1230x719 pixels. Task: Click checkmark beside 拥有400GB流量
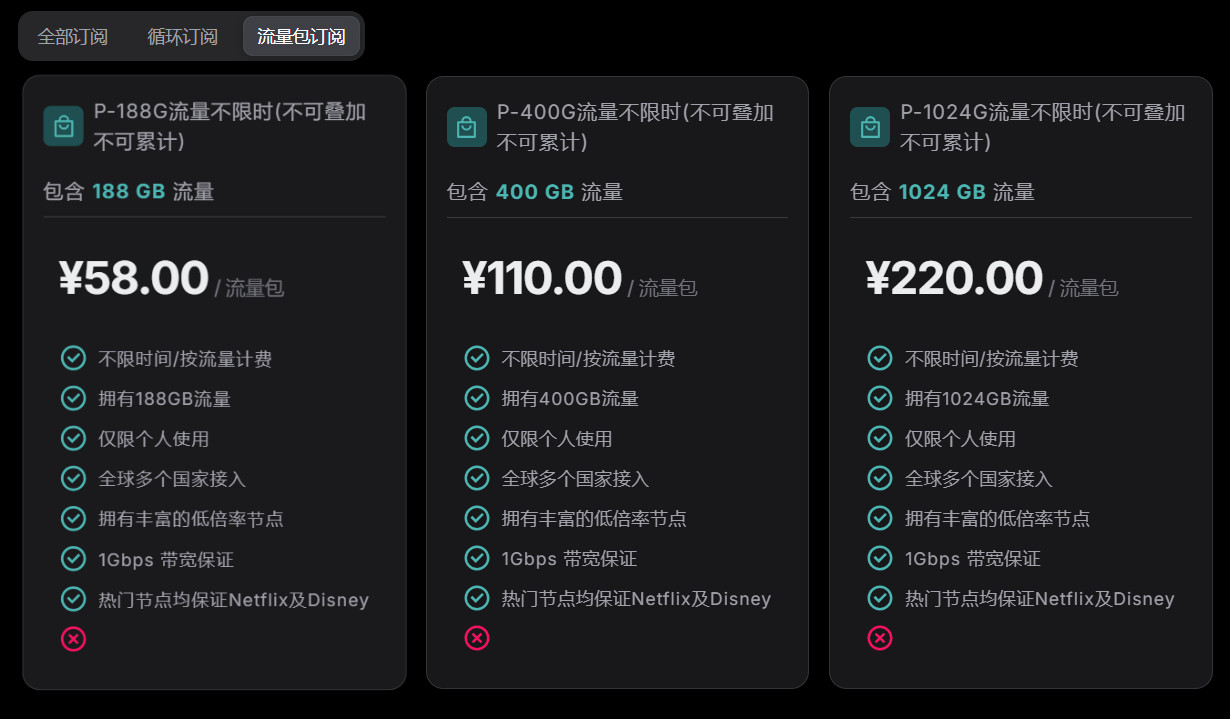pyautogui.click(x=477, y=397)
